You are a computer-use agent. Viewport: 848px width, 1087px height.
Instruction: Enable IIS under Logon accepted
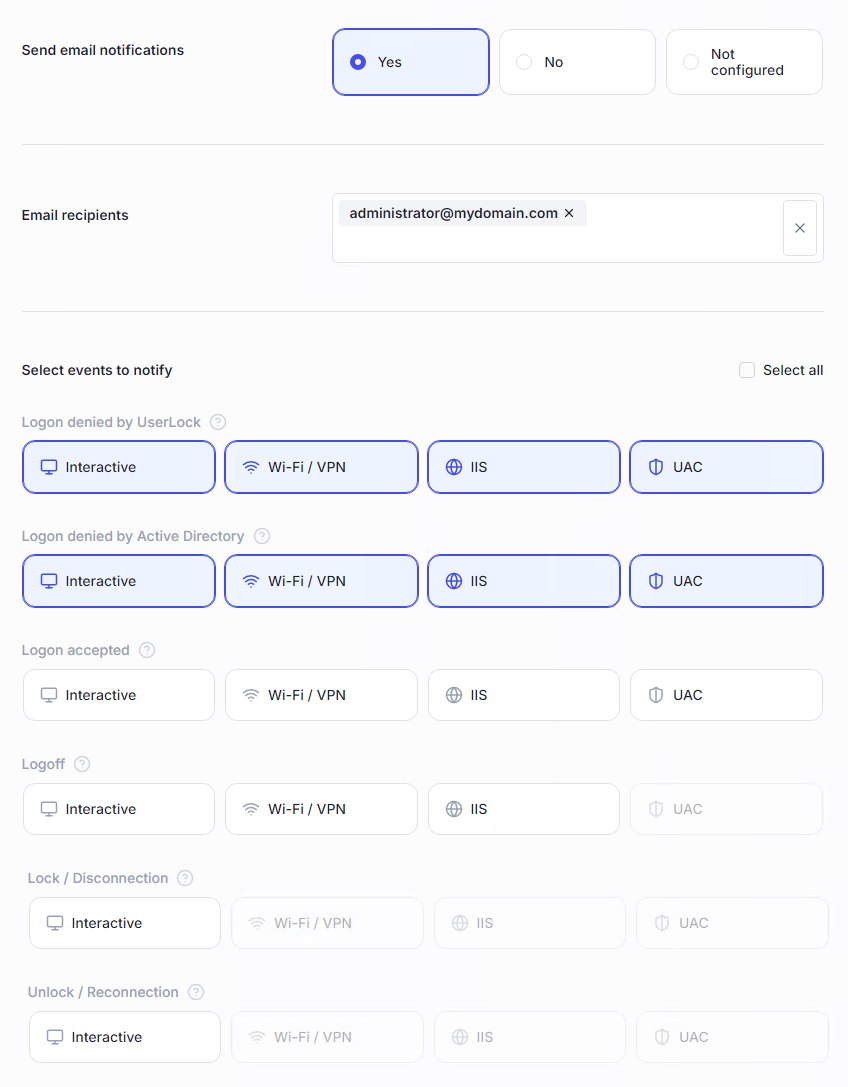click(523, 695)
